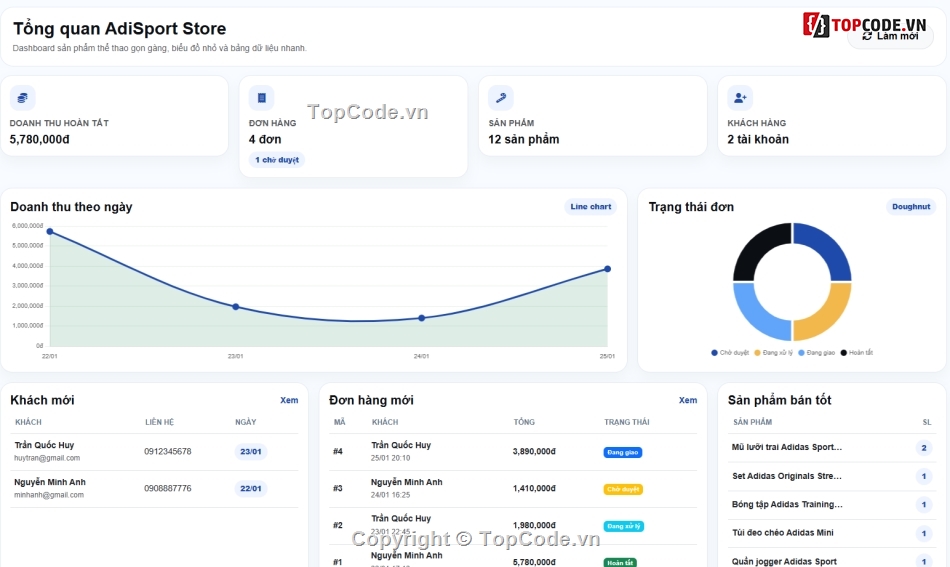
Task: Click the revenue coins icon
Action: 22,98
